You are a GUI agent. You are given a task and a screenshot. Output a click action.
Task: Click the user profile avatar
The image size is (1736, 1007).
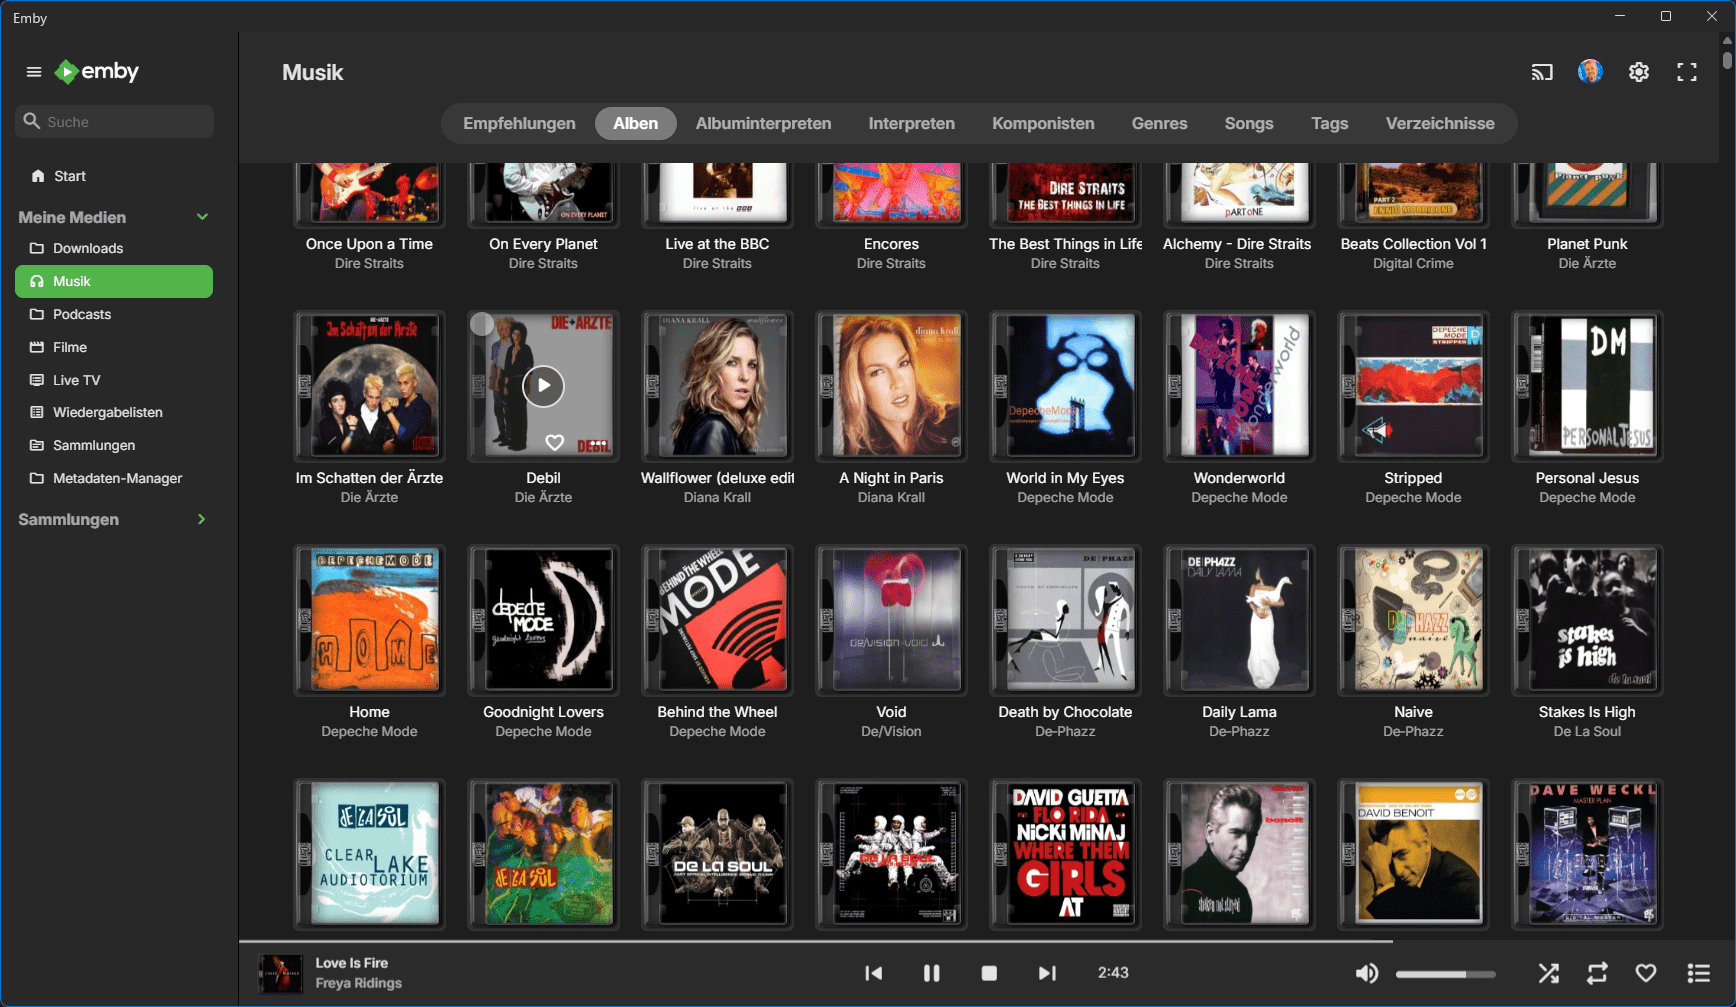[x=1590, y=72]
